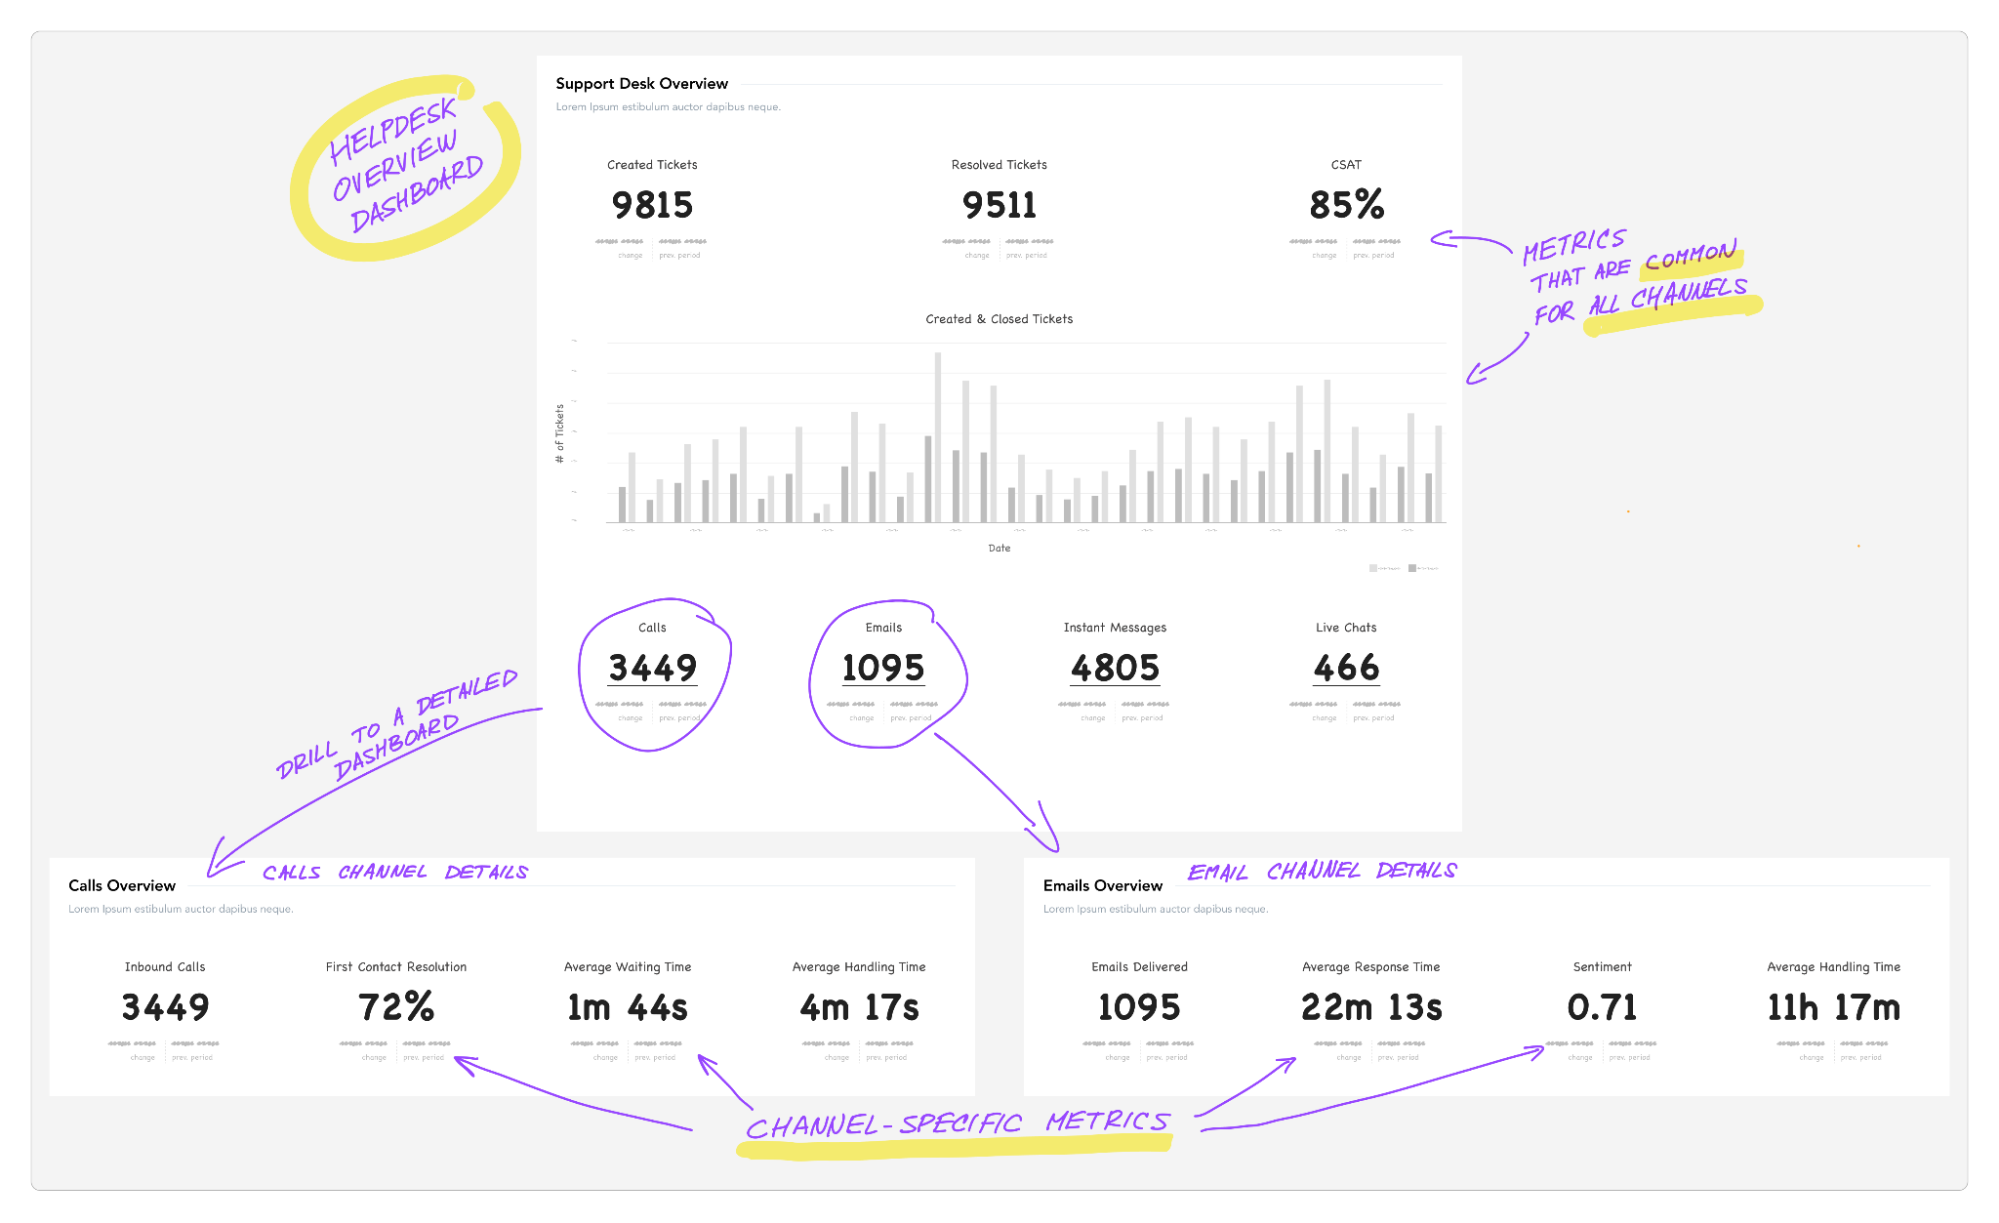Select the dark legend swatch below the chart

1410,566
